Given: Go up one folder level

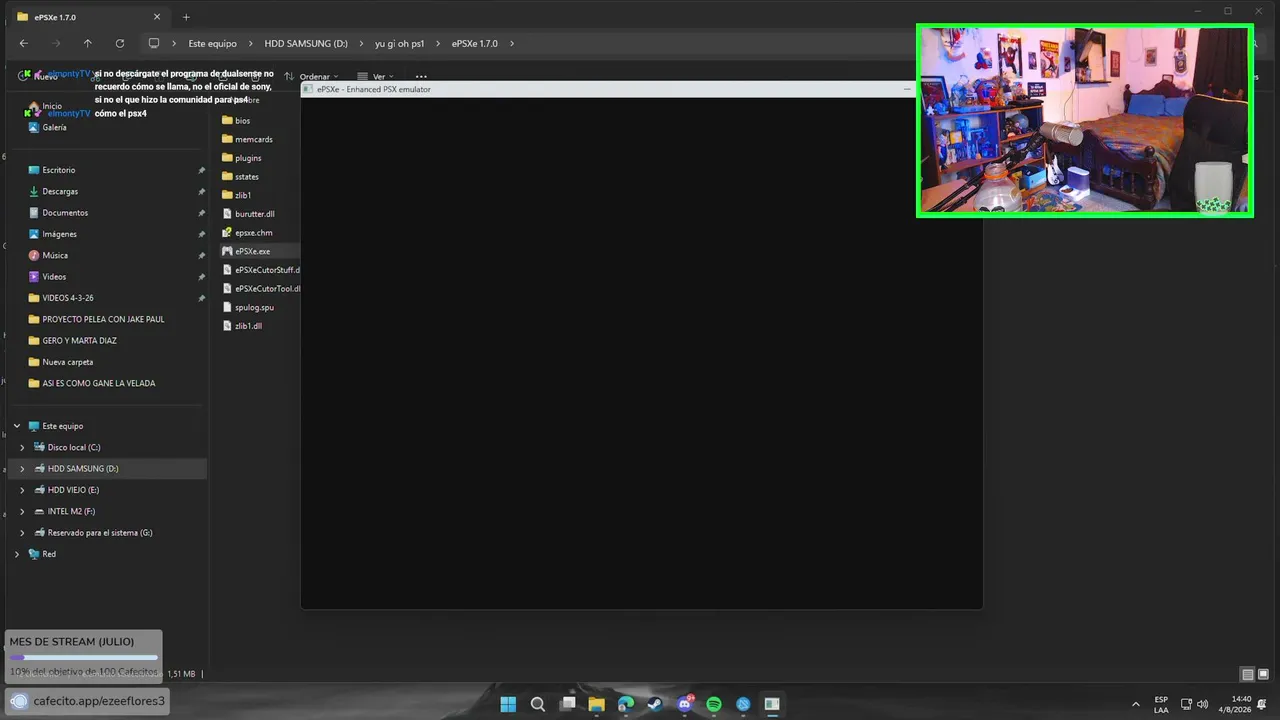Looking at the screenshot, I should point(88,43).
